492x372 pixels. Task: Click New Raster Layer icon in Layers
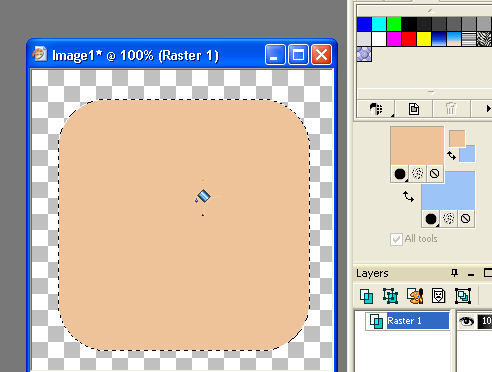tap(366, 296)
